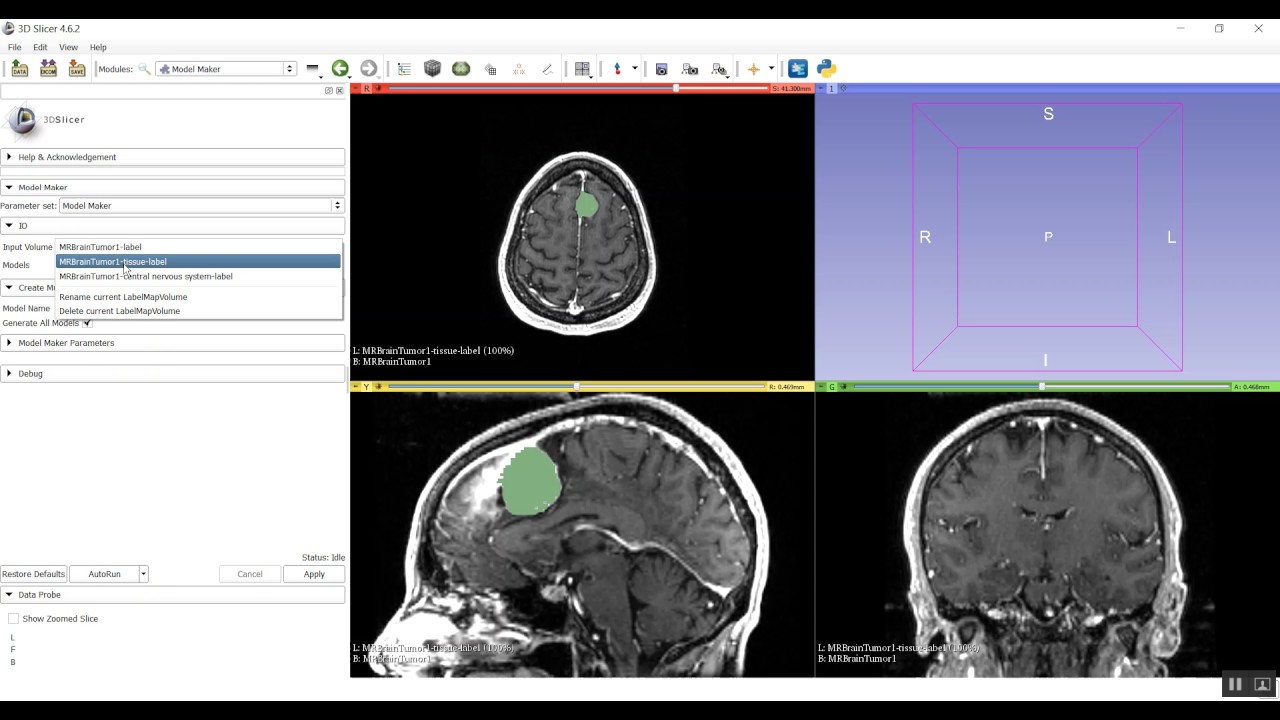Expand Help & Acknowledgement section
1280x720 pixels.
(172, 157)
